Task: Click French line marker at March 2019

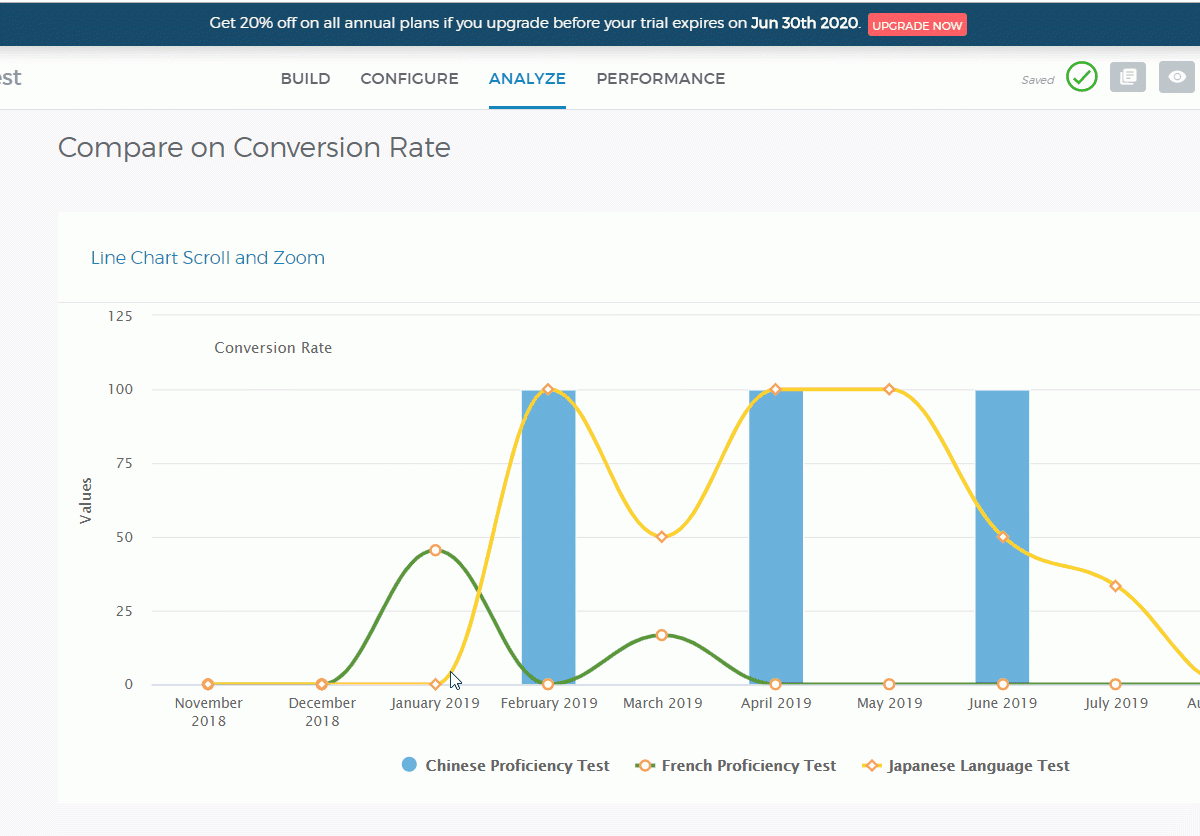Action: point(661,635)
